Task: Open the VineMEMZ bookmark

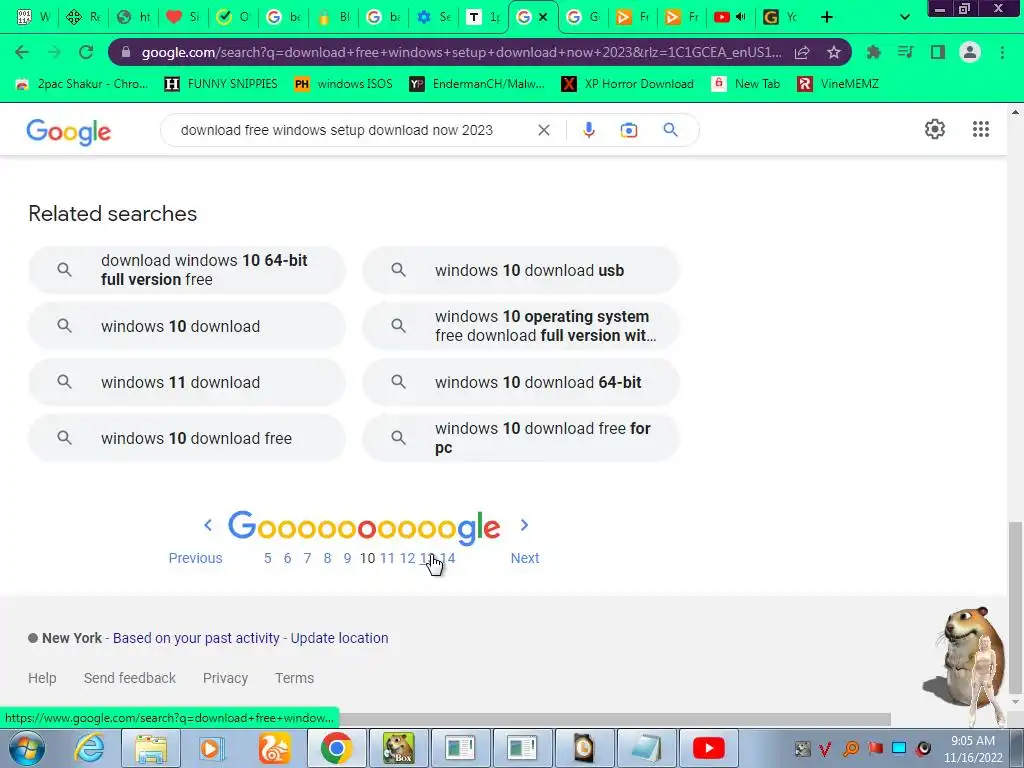Action: coord(838,84)
